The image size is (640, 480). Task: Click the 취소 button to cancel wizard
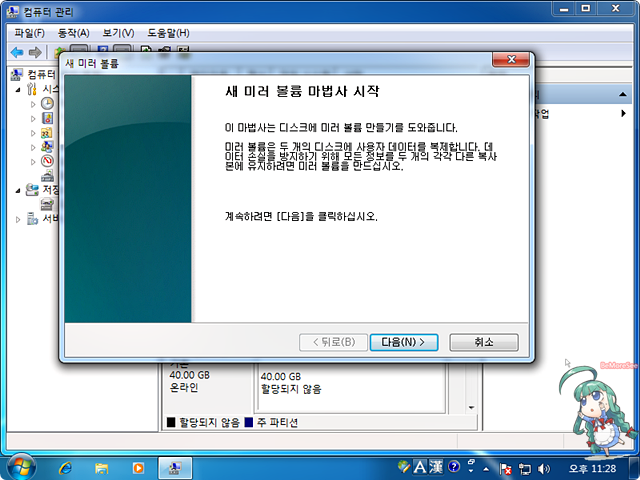[x=484, y=342]
